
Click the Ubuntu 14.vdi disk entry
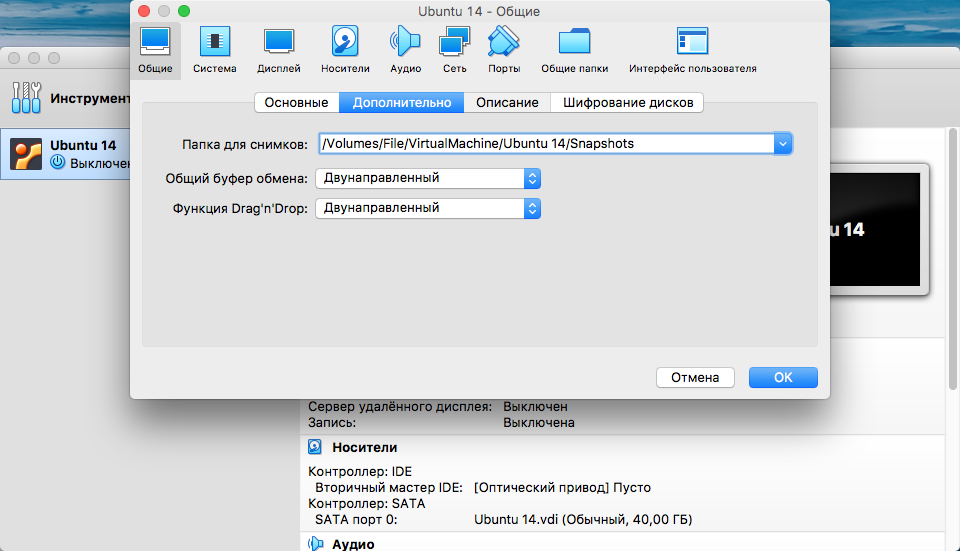coord(583,519)
